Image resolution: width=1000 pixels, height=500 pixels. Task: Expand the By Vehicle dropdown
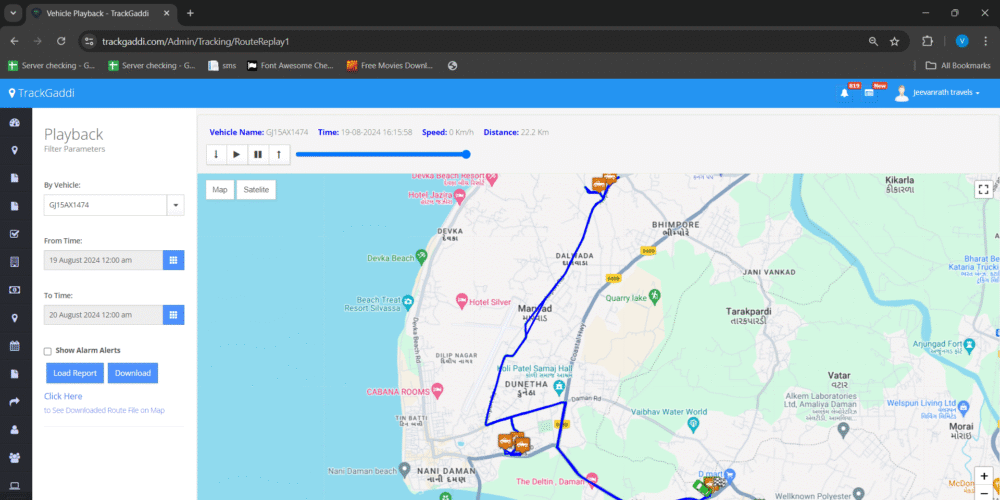[x=175, y=205]
